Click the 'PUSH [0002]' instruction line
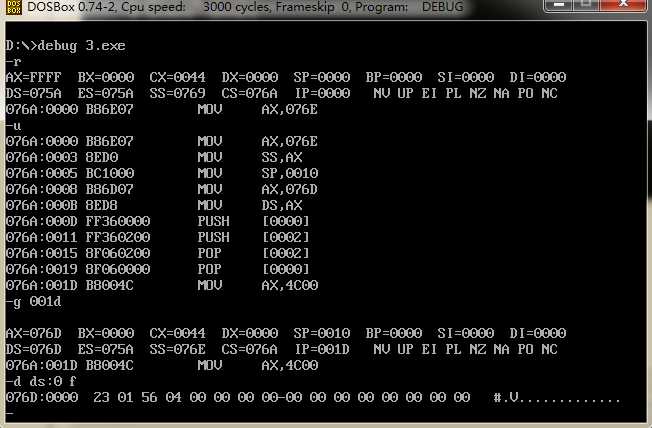This screenshot has width=652, height=428. 158,237
